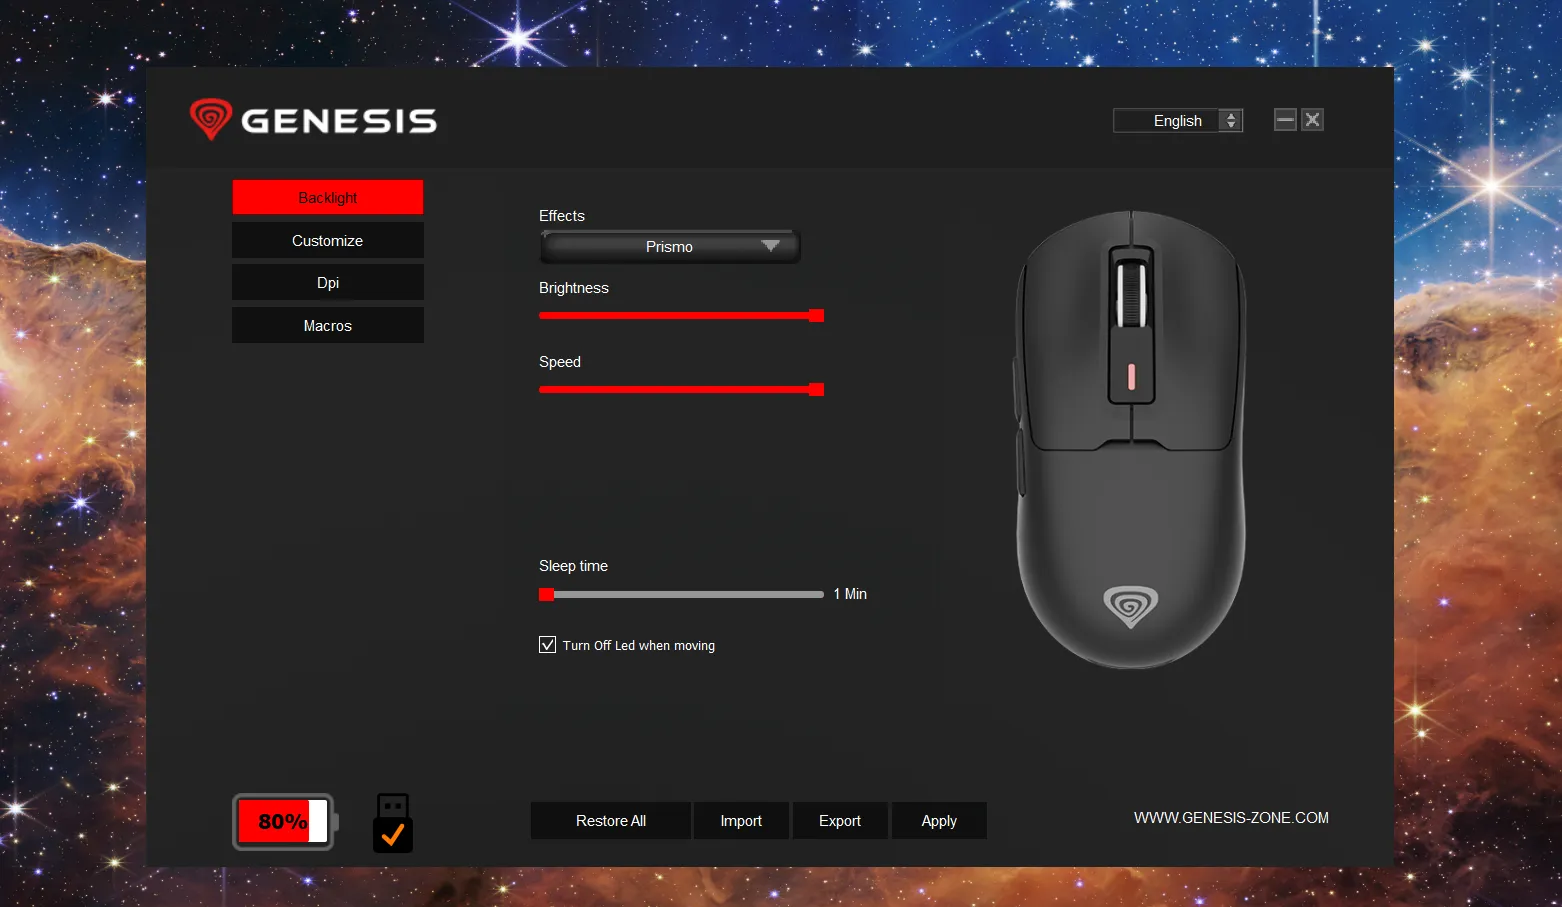Click the Effects dropdown arrow

coord(770,246)
